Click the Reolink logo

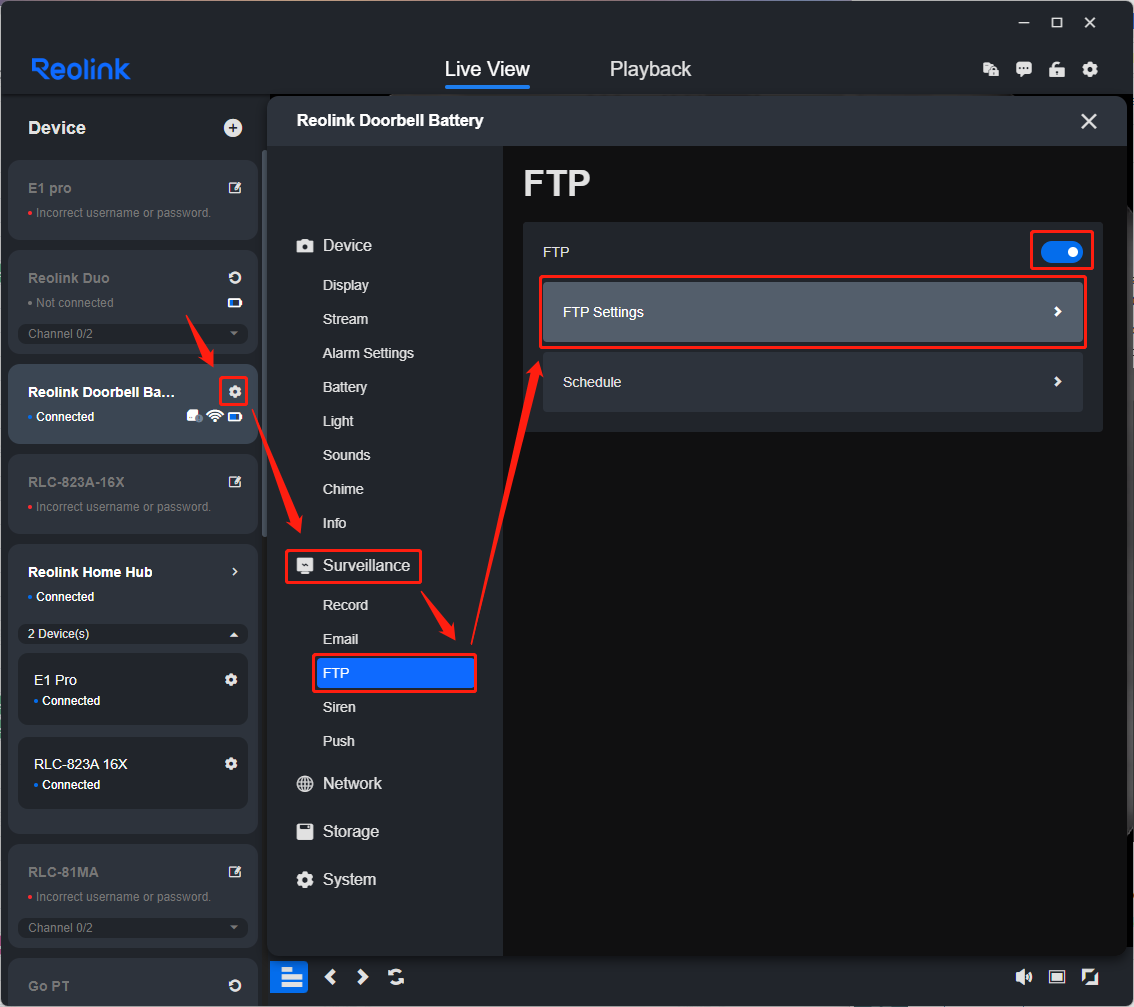point(80,69)
